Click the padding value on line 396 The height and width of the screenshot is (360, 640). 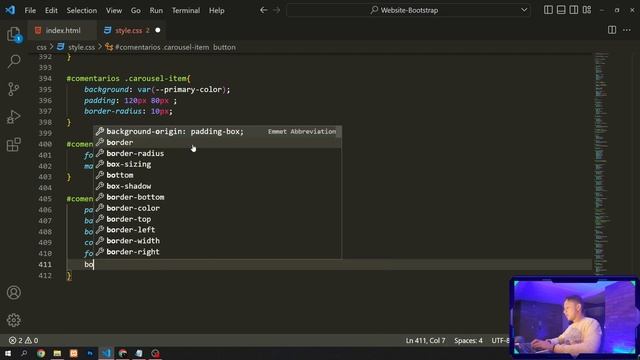pyautogui.click(x=147, y=100)
